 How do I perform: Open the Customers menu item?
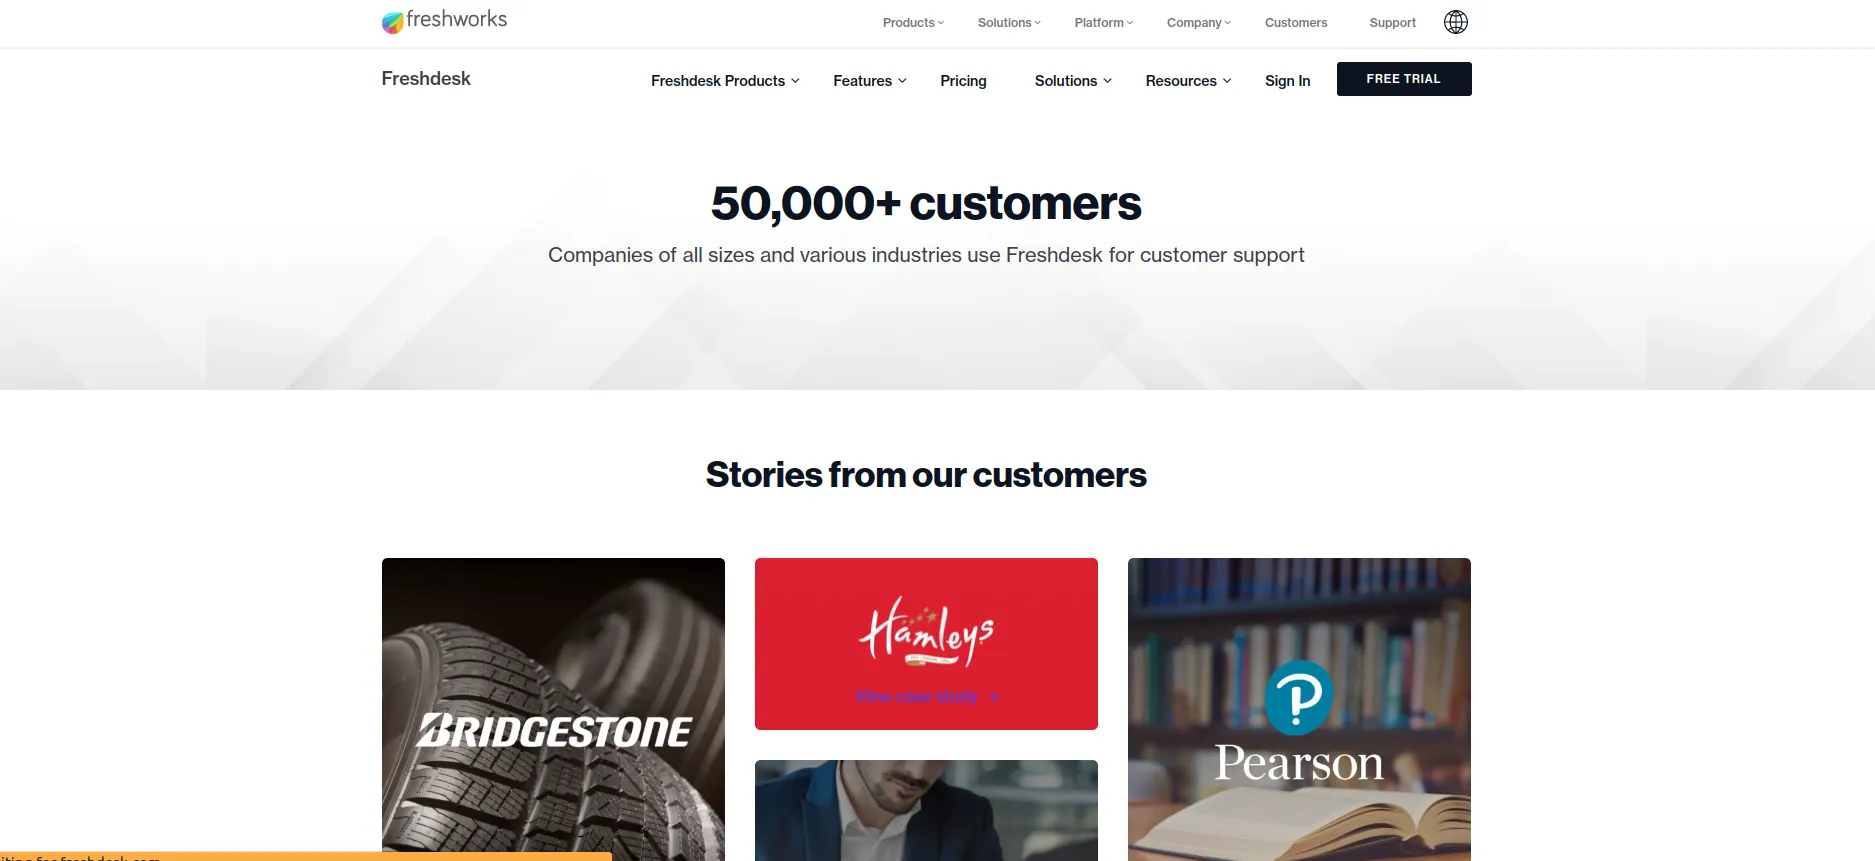1295,23
